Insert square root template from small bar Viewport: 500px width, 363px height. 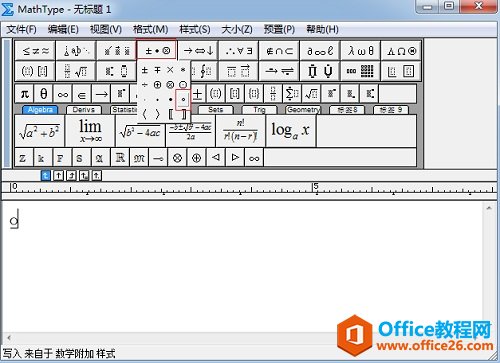pos(311,94)
